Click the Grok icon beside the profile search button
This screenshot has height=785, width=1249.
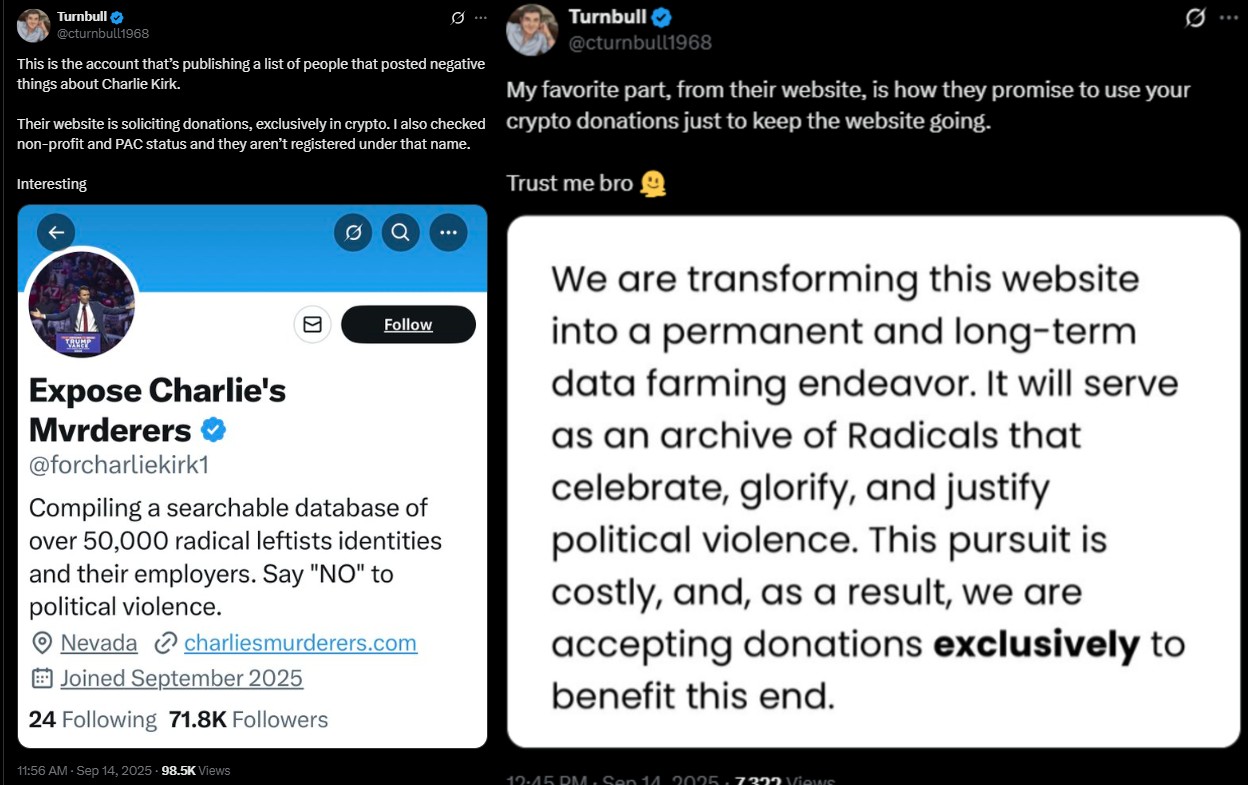pyautogui.click(x=353, y=232)
